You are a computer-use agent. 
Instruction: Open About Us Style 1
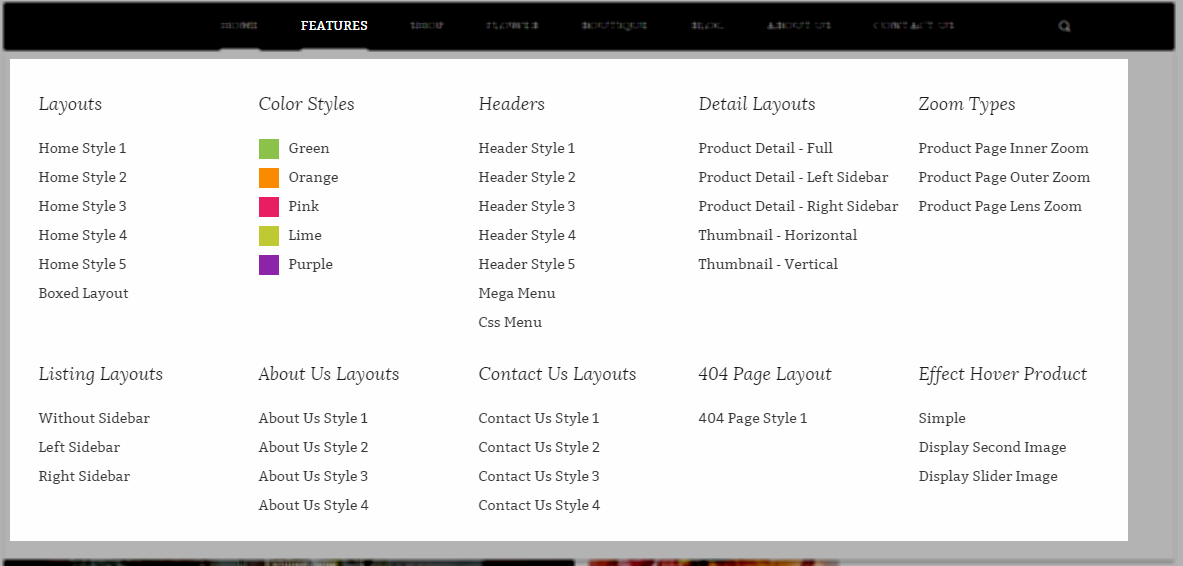click(x=313, y=418)
